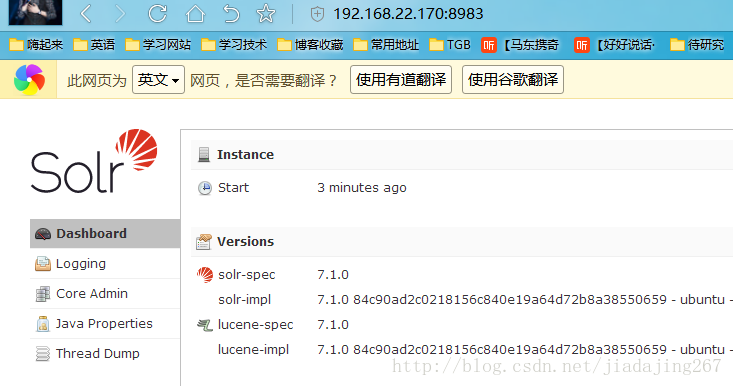Open the 英文 language dropdown
Screen dimensions: 733x386
158,80
